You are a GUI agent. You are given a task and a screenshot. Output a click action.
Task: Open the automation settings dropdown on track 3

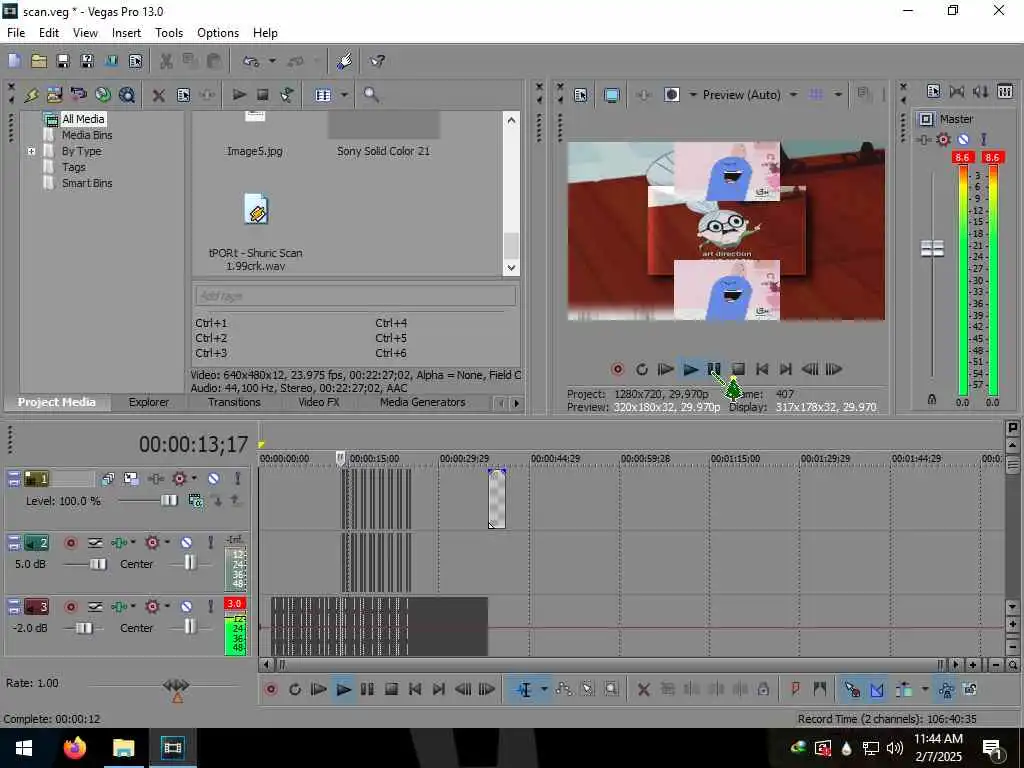tap(133, 606)
